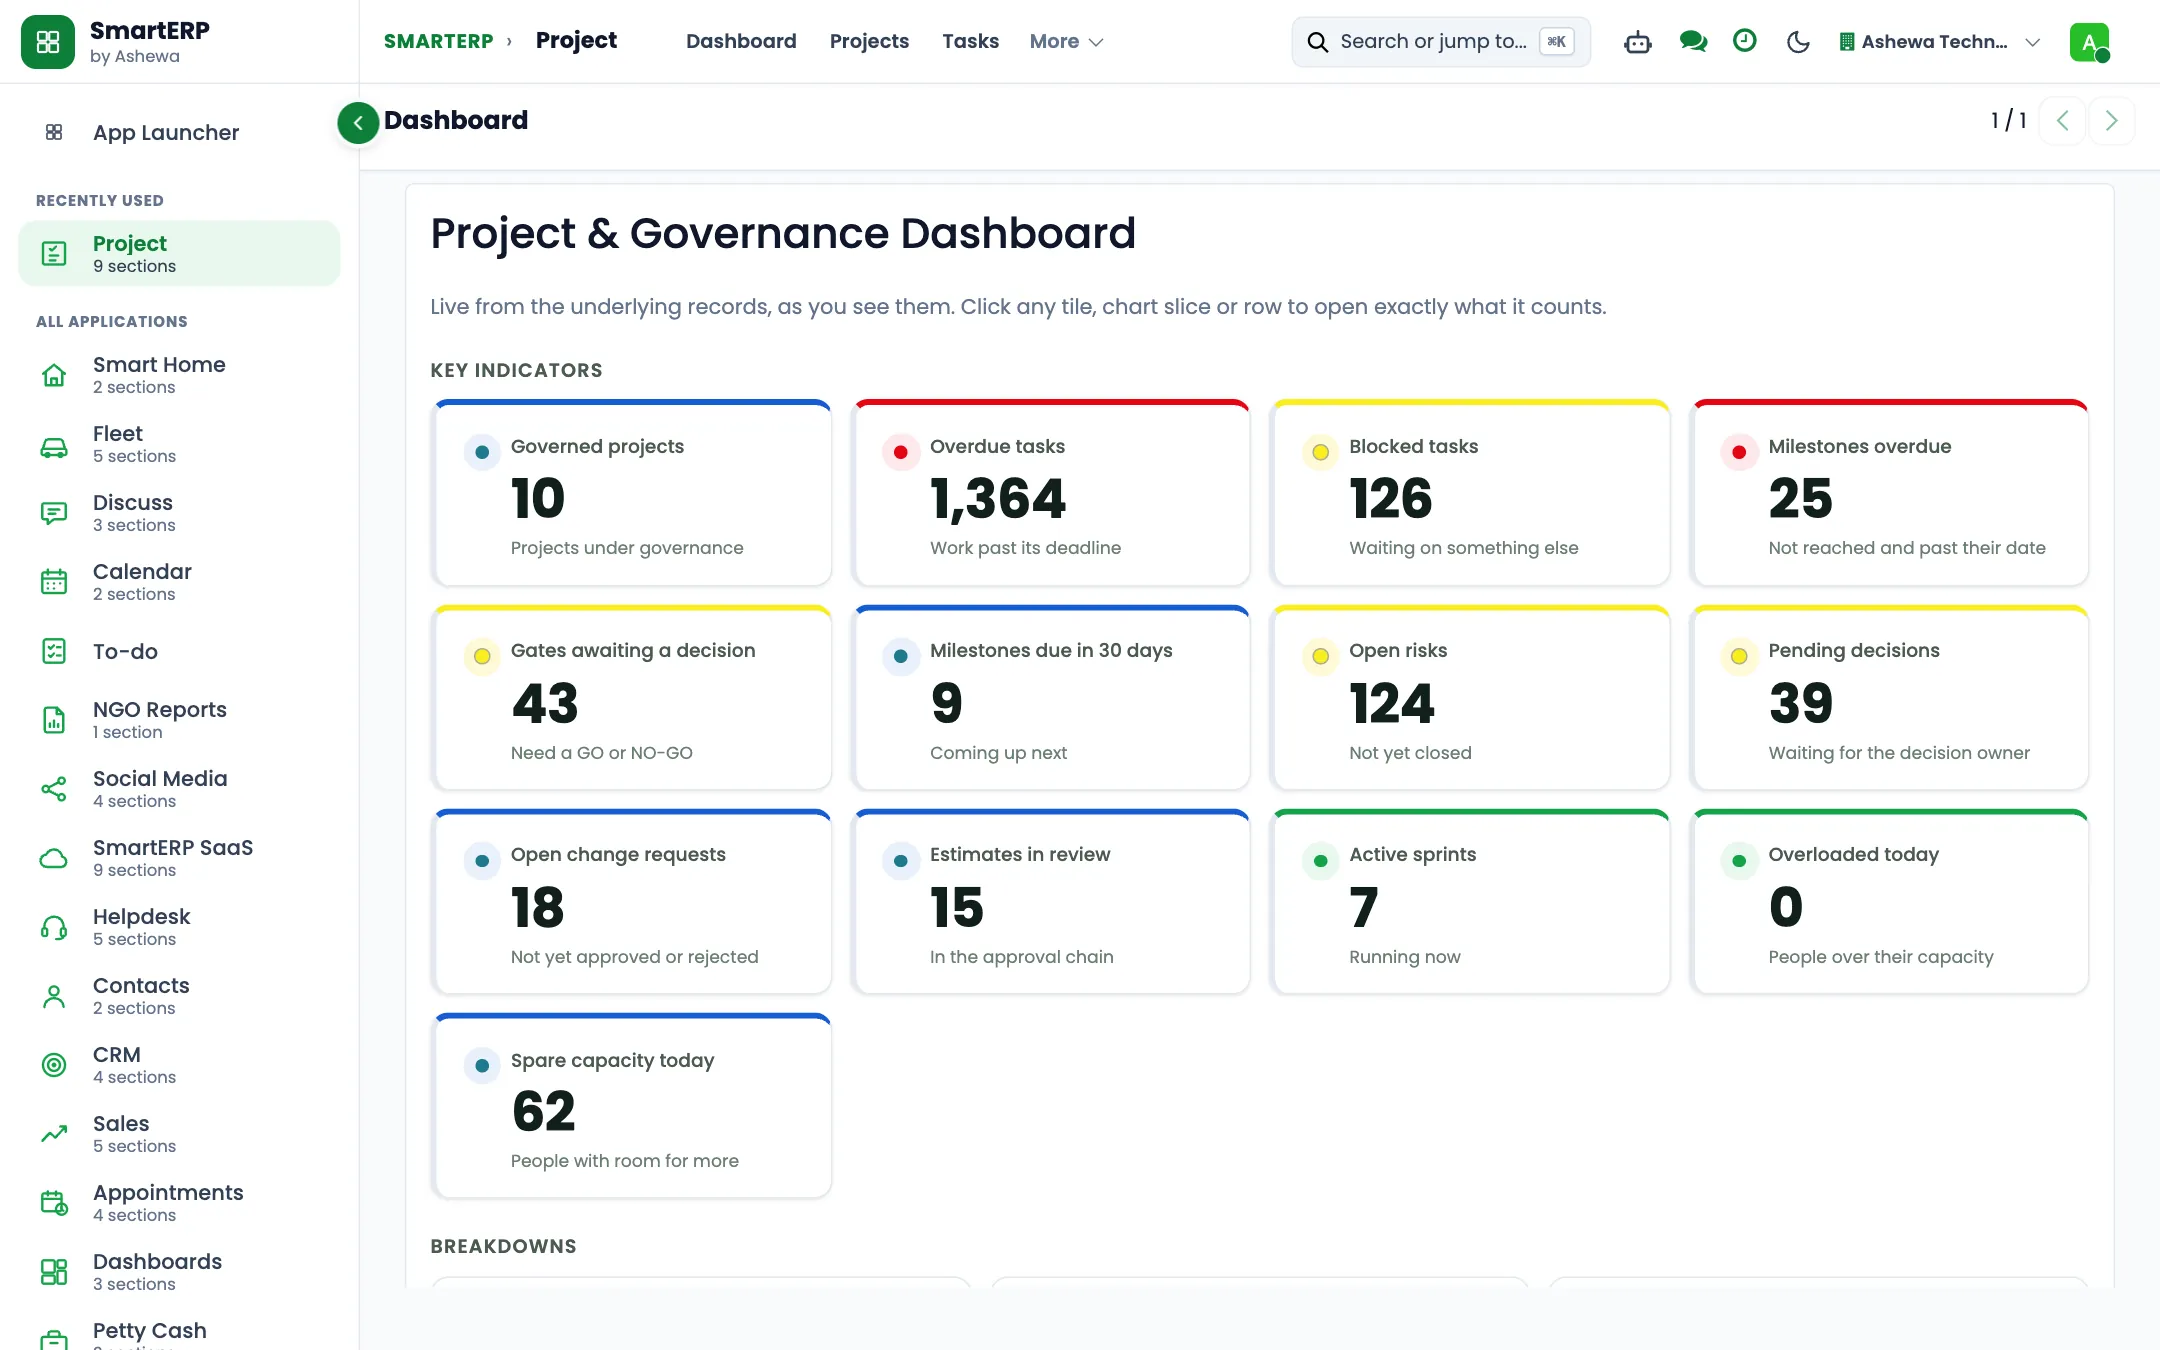Open the Spare capacity today tile

[632, 1106]
